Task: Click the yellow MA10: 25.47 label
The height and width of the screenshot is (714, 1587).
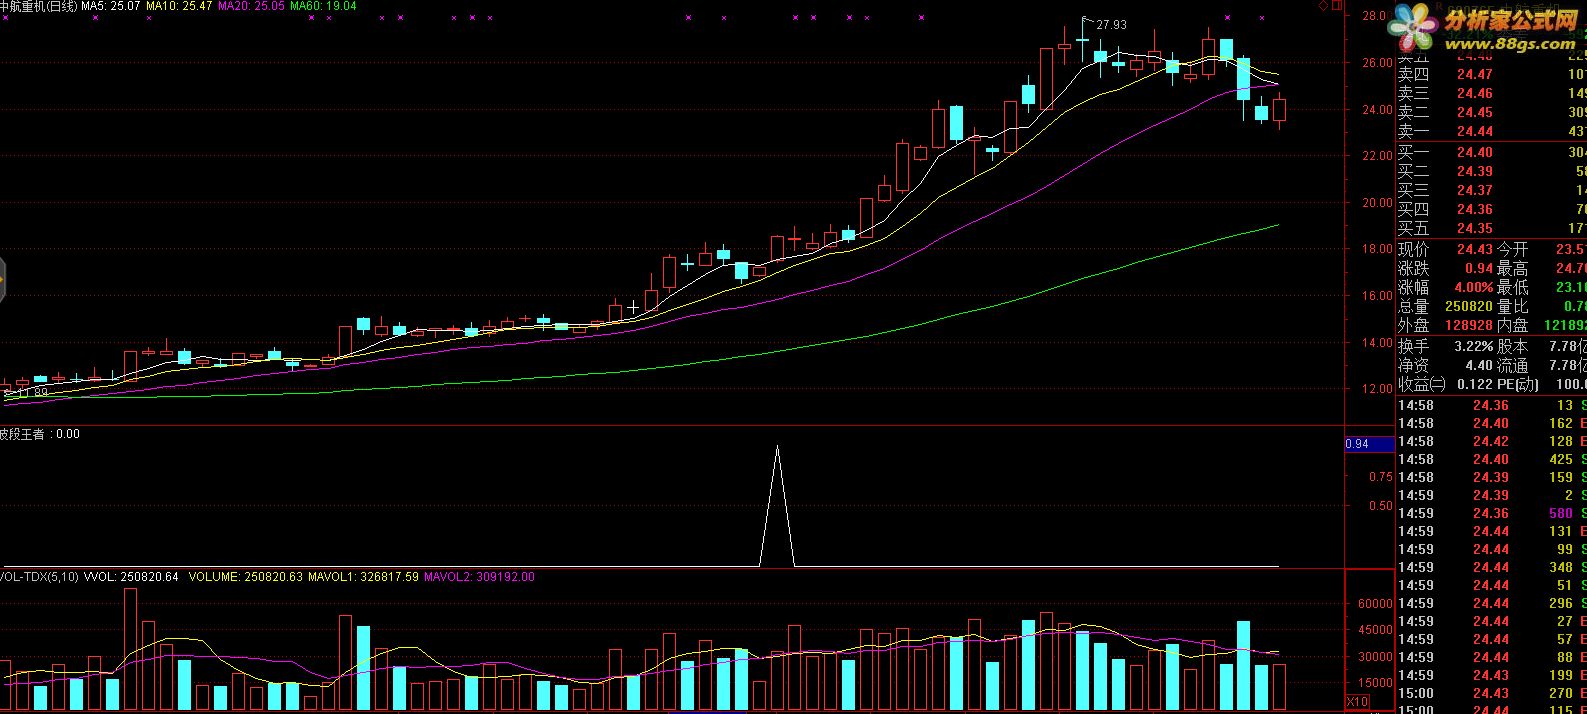Action: coord(179,6)
